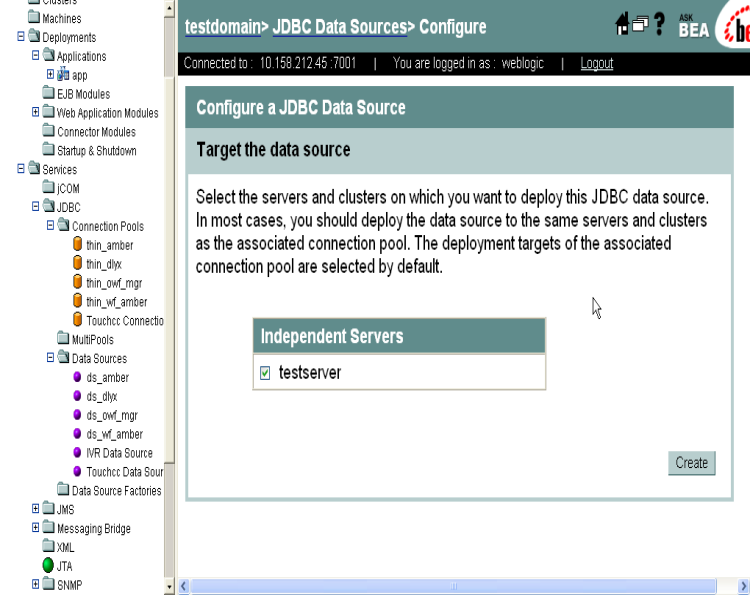Expand the app node
The width and height of the screenshot is (750, 595).
pos(50,74)
